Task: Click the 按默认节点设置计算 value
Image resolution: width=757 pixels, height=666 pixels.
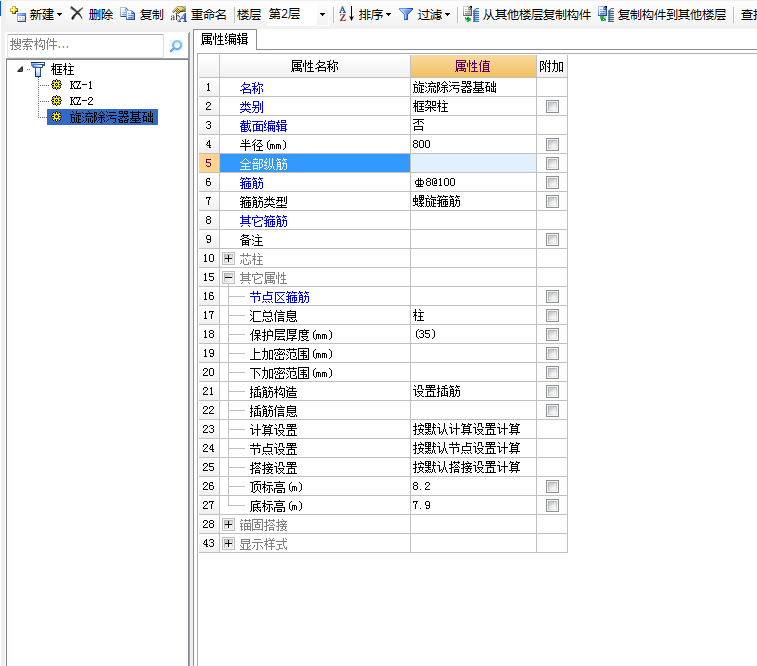Action: point(466,448)
